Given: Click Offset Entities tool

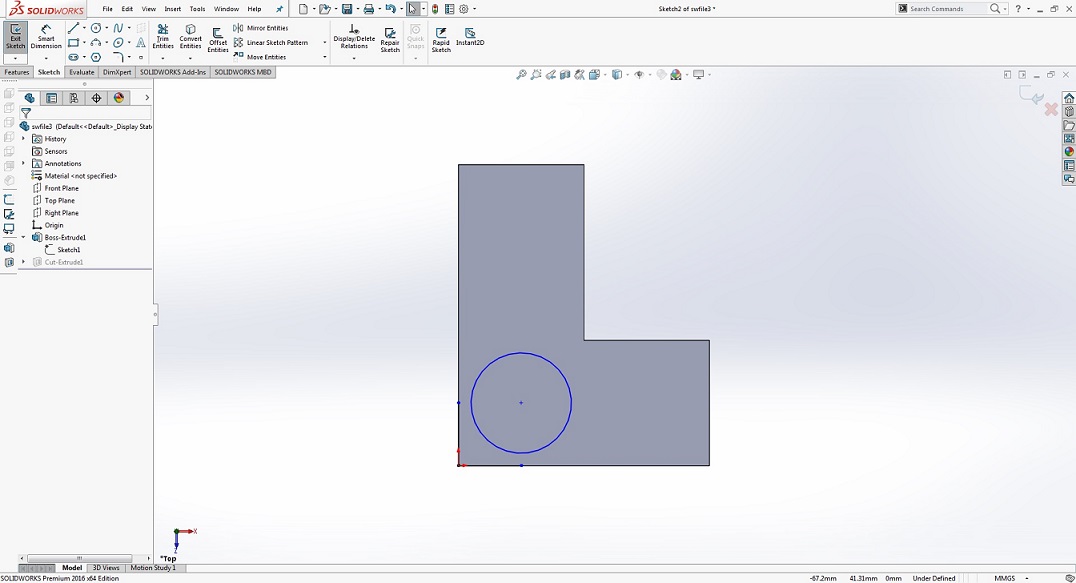Looking at the screenshot, I should (218, 40).
